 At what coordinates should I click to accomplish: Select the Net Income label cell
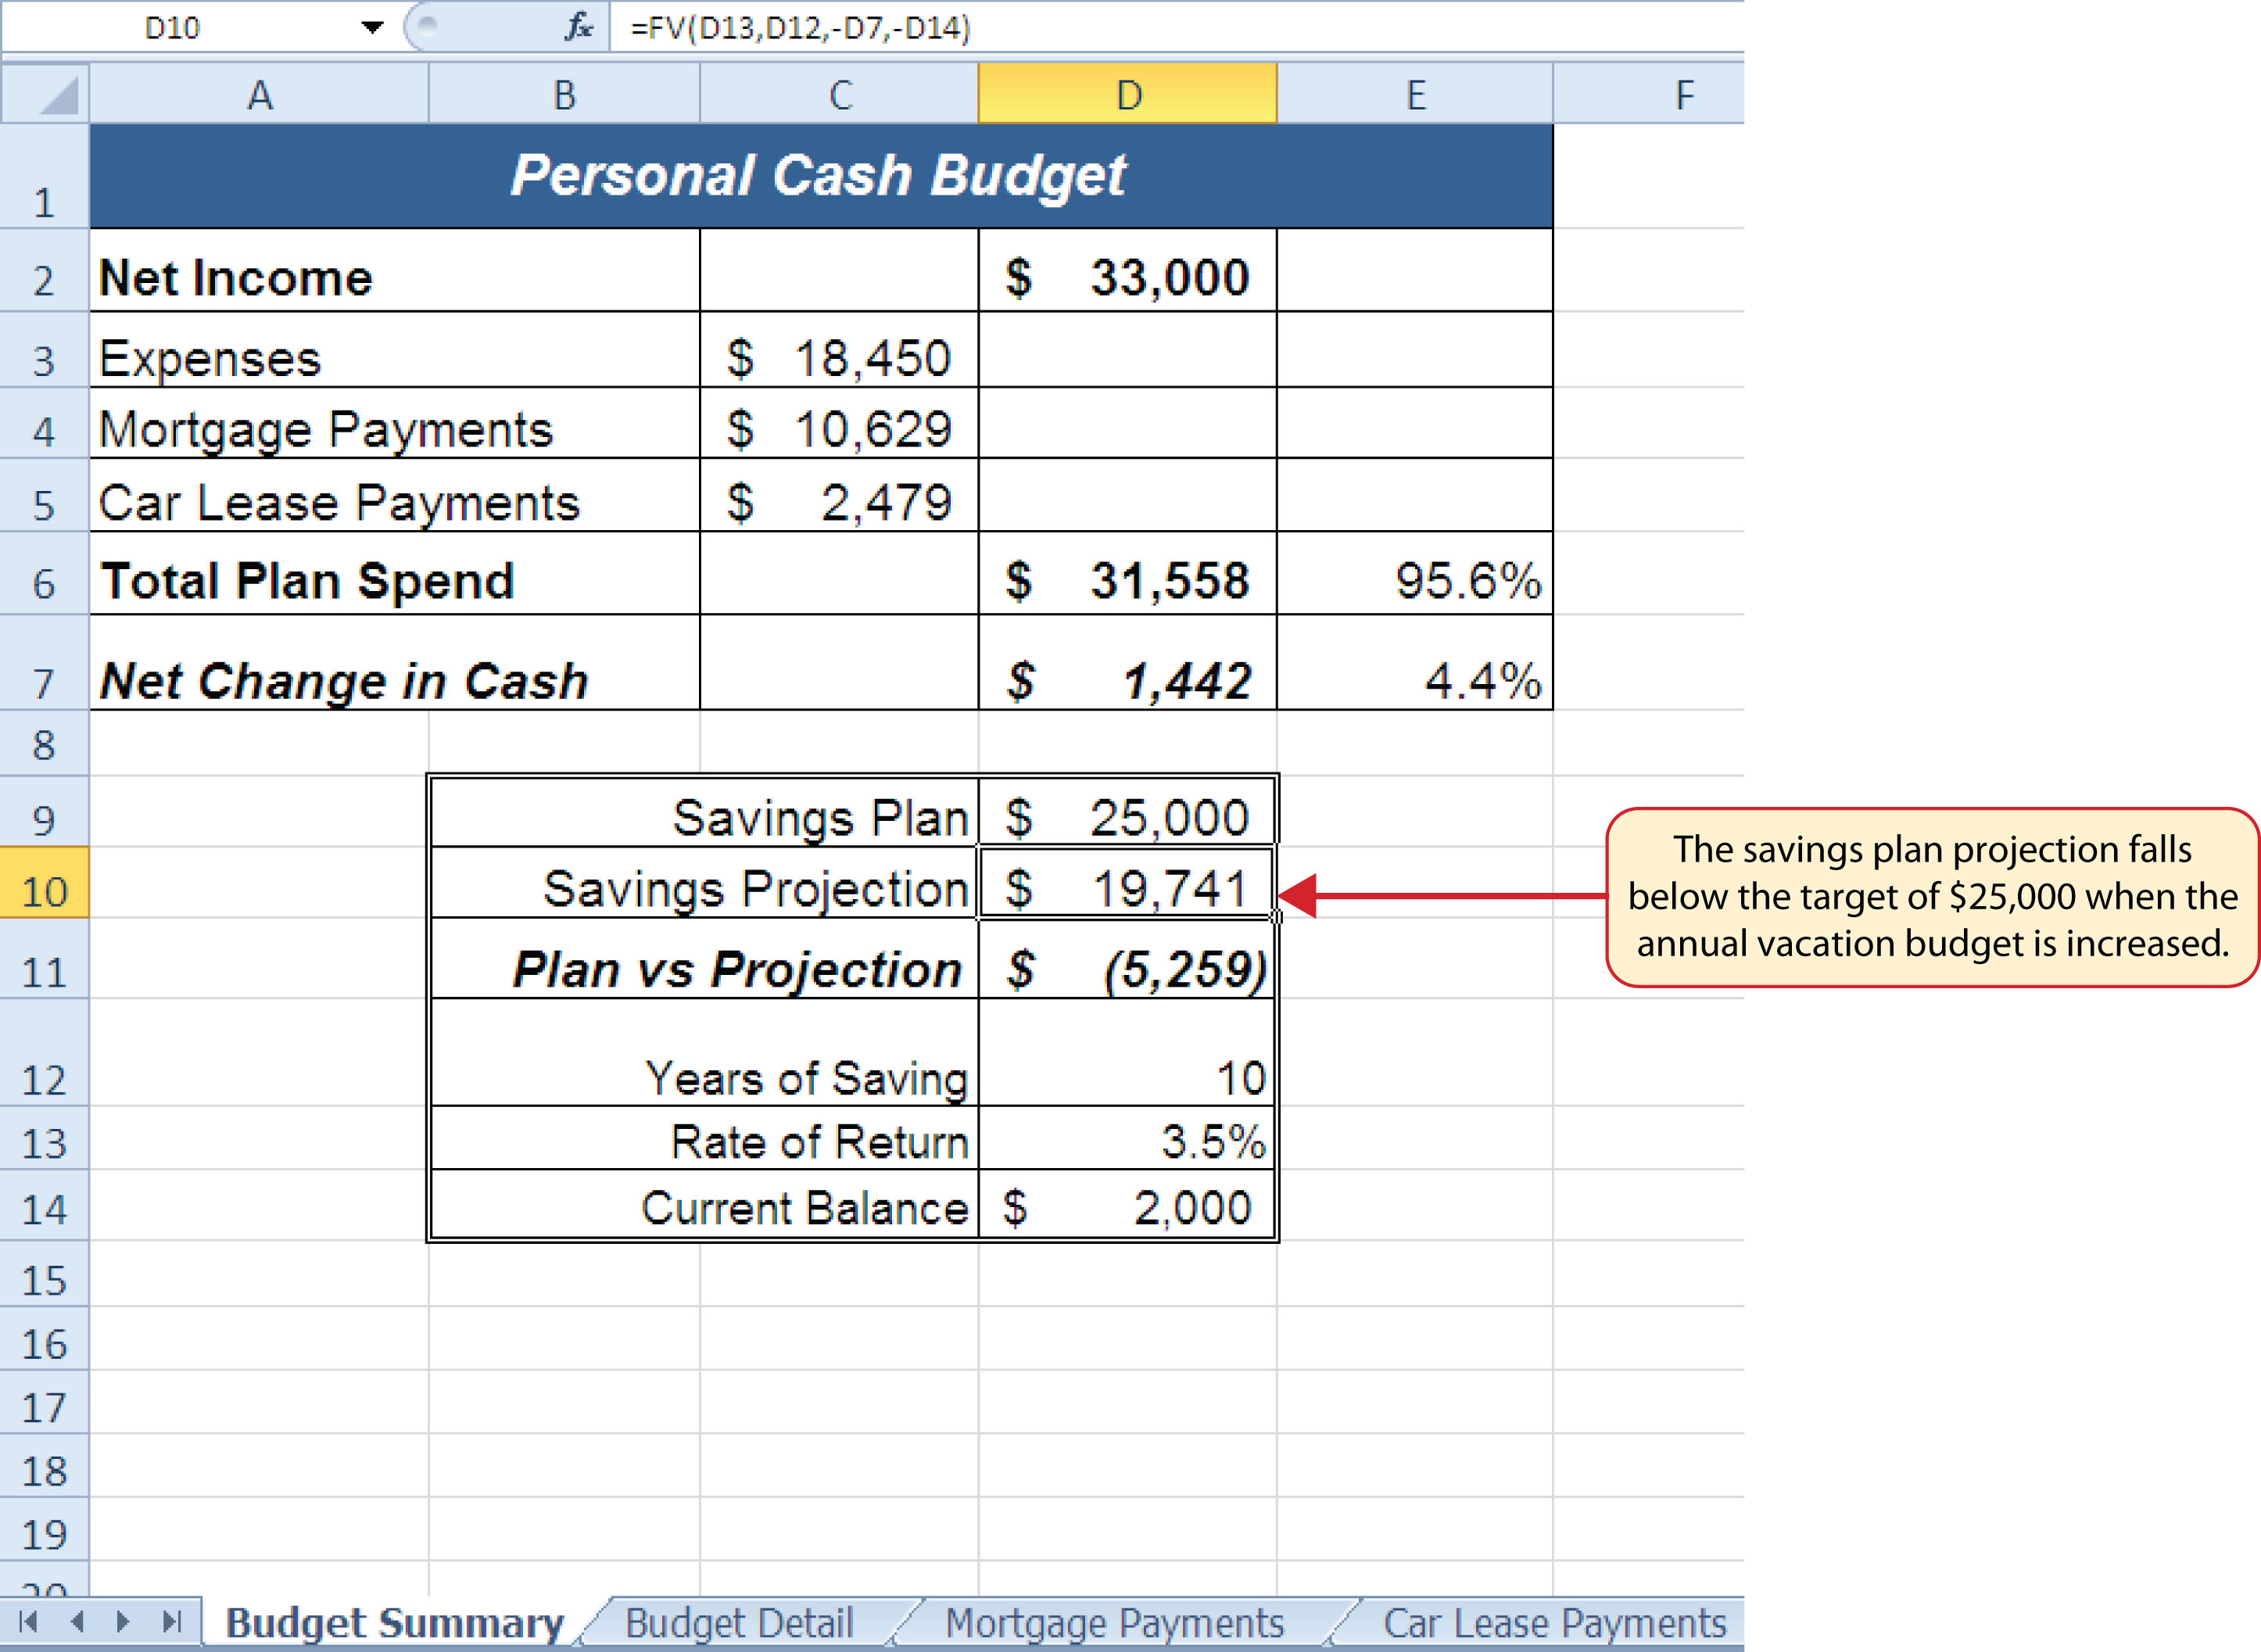pos(395,270)
